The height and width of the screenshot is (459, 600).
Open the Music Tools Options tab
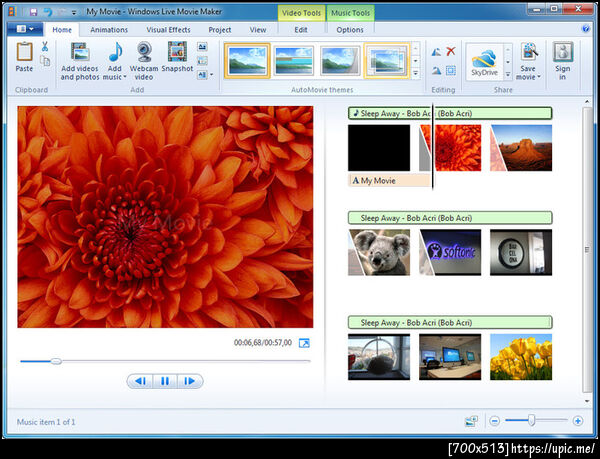point(350,29)
